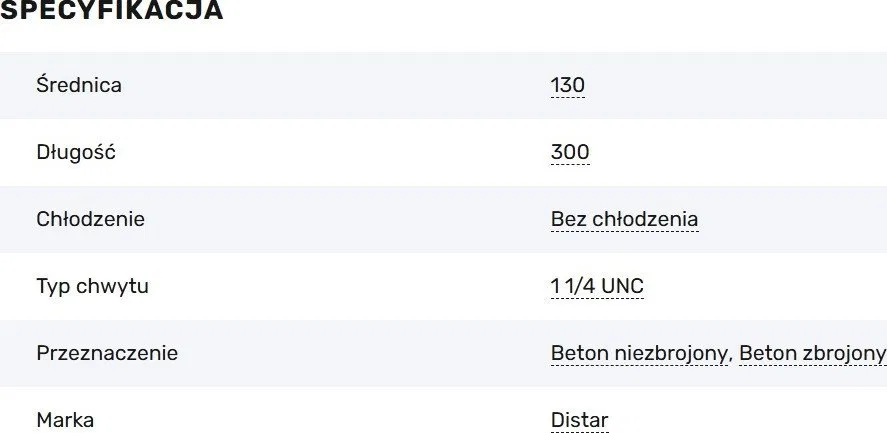
Task: Open the 1 1/4 UNC link
Action: pyautogui.click(x=597, y=286)
